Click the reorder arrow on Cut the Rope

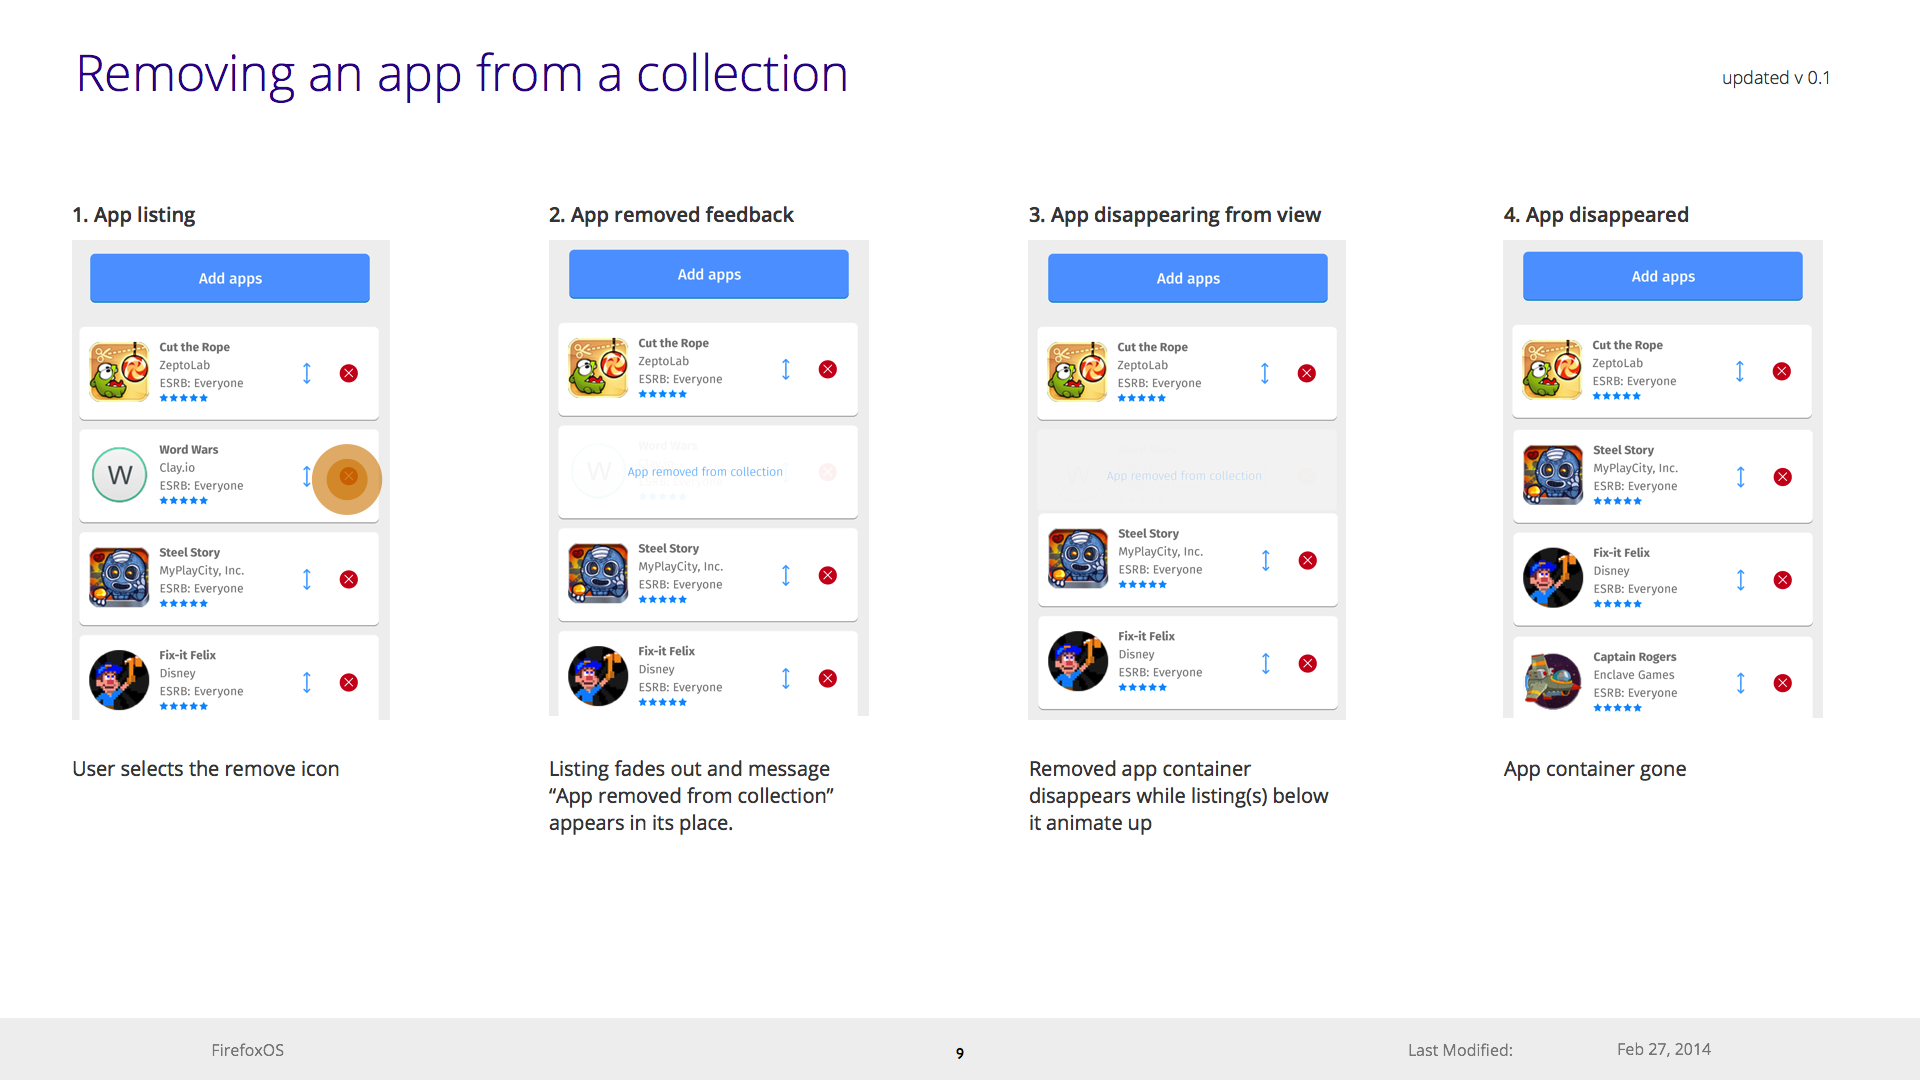pyautogui.click(x=307, y=371)
